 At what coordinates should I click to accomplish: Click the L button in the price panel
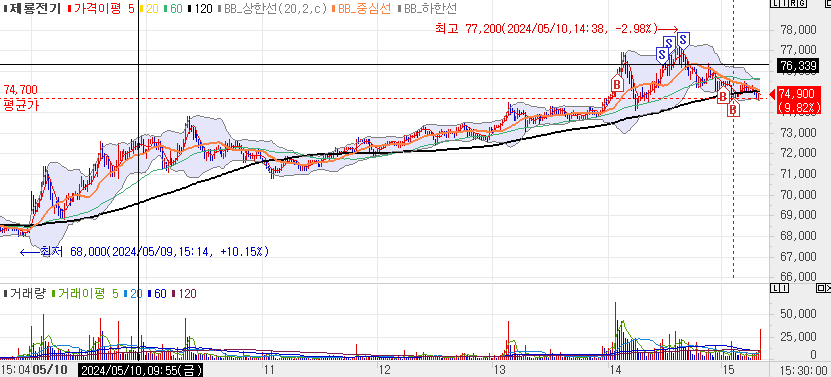point(775,3)
